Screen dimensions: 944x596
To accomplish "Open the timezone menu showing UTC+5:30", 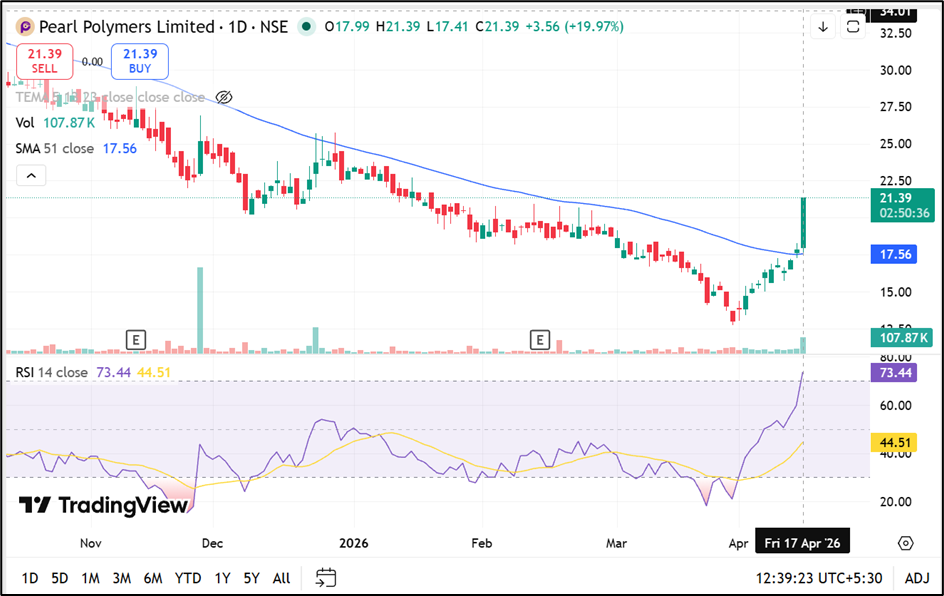I will coord(822,577).
